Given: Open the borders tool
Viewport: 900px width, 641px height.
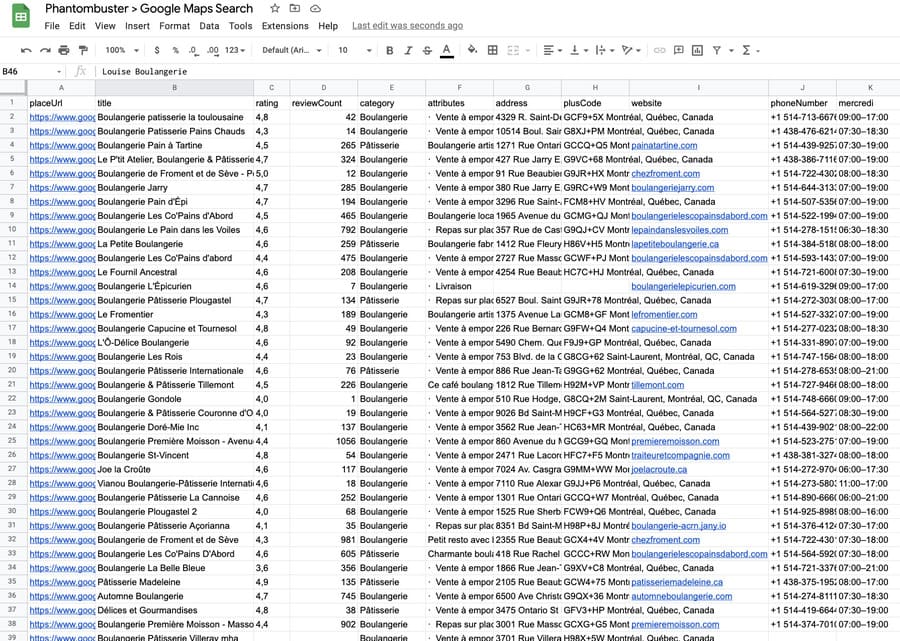Looking at the screenshot, I should pyautogui.click(x=492, y=50).
